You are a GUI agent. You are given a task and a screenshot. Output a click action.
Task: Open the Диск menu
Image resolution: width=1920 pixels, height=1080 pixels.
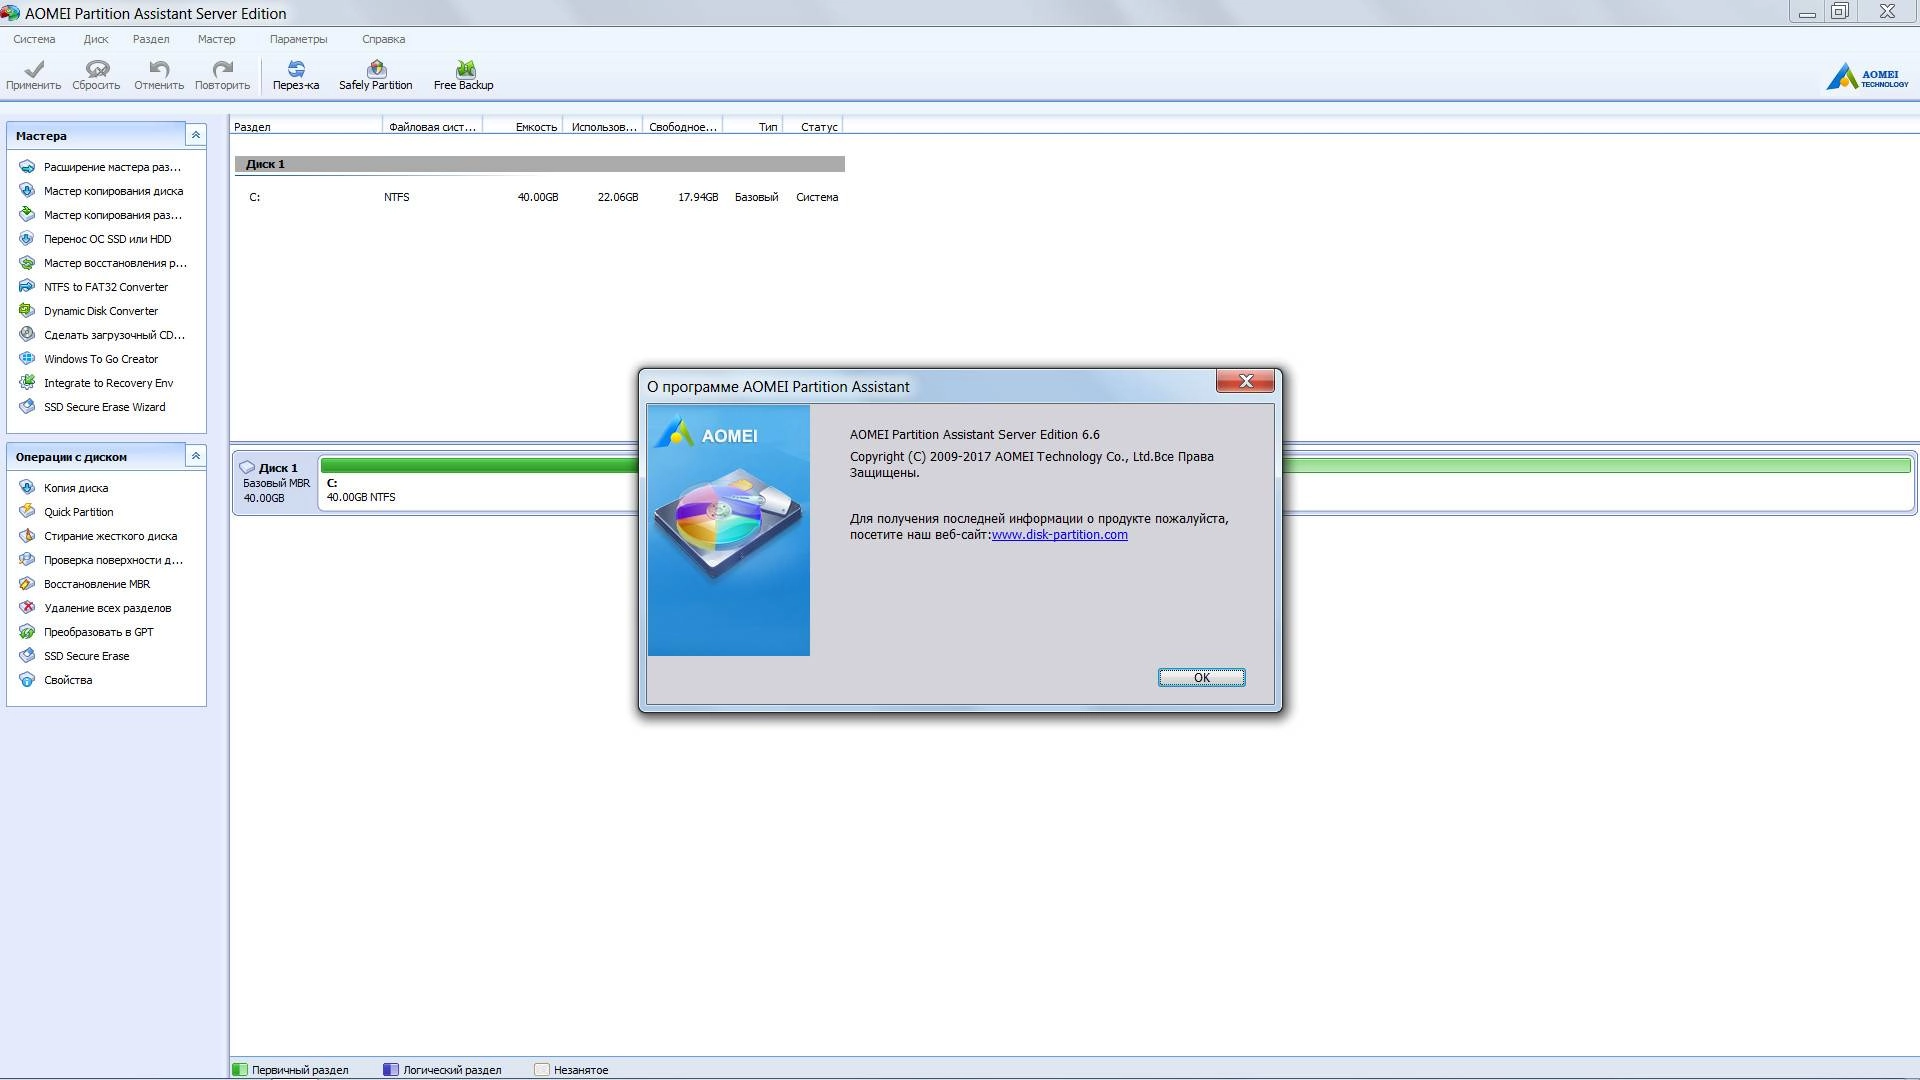click(96, 39)
